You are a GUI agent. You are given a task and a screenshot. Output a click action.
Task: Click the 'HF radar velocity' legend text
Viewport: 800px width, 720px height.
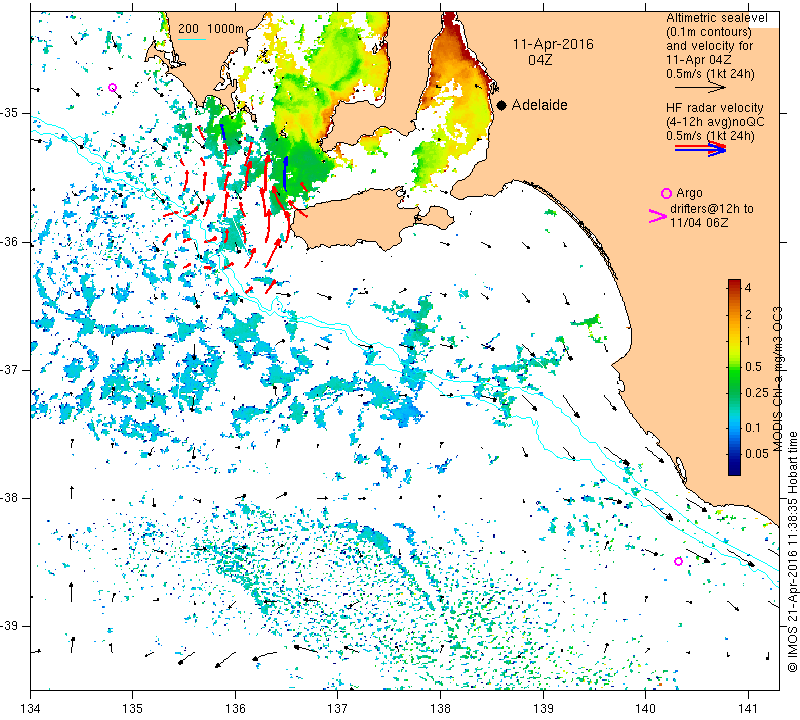(x=715, y=108)
